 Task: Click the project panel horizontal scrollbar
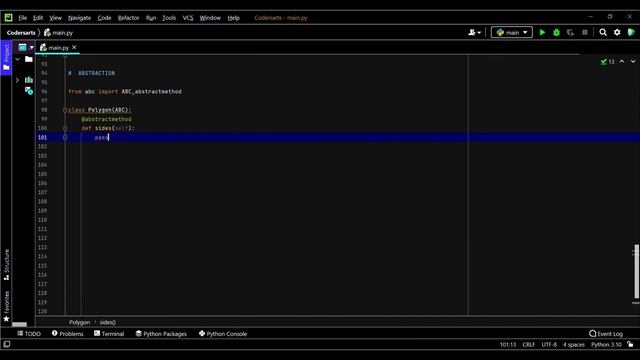point(19,324)
